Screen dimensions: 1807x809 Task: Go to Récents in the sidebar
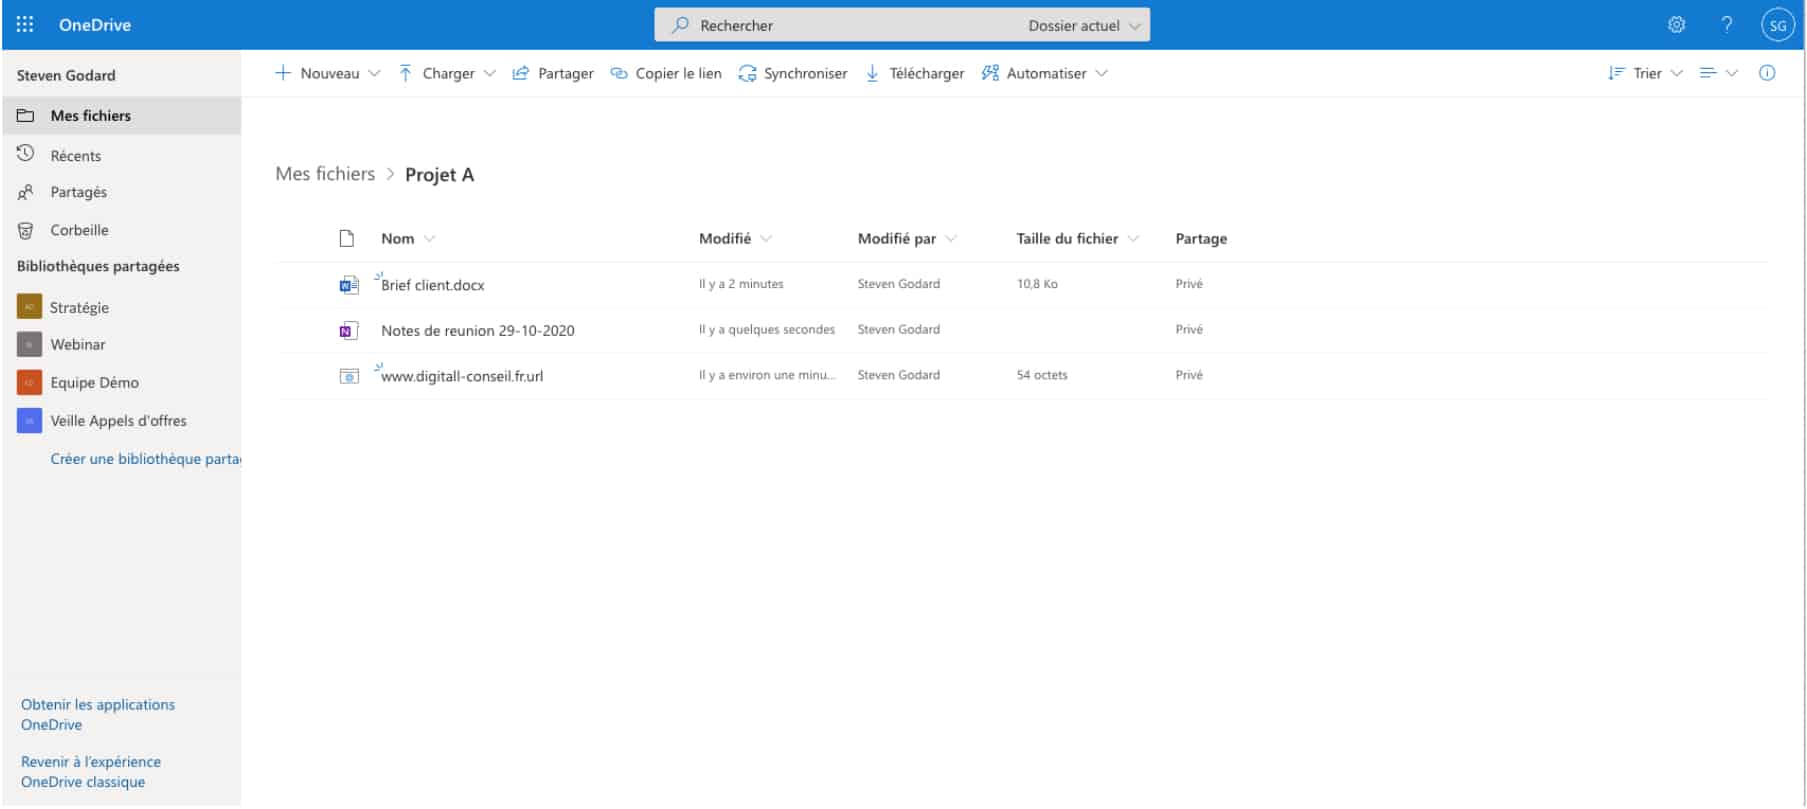(75, 155)
